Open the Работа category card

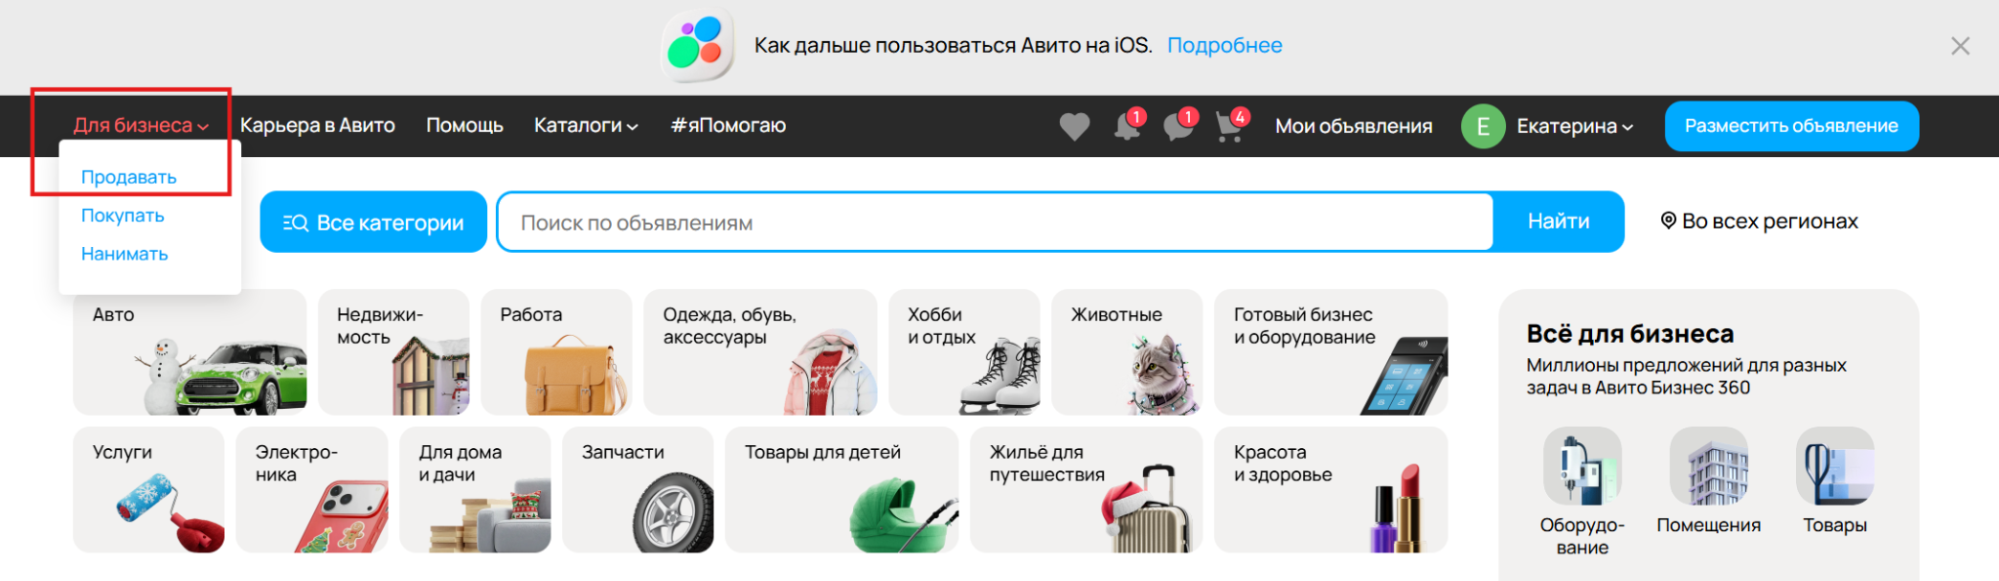[556, 352]
